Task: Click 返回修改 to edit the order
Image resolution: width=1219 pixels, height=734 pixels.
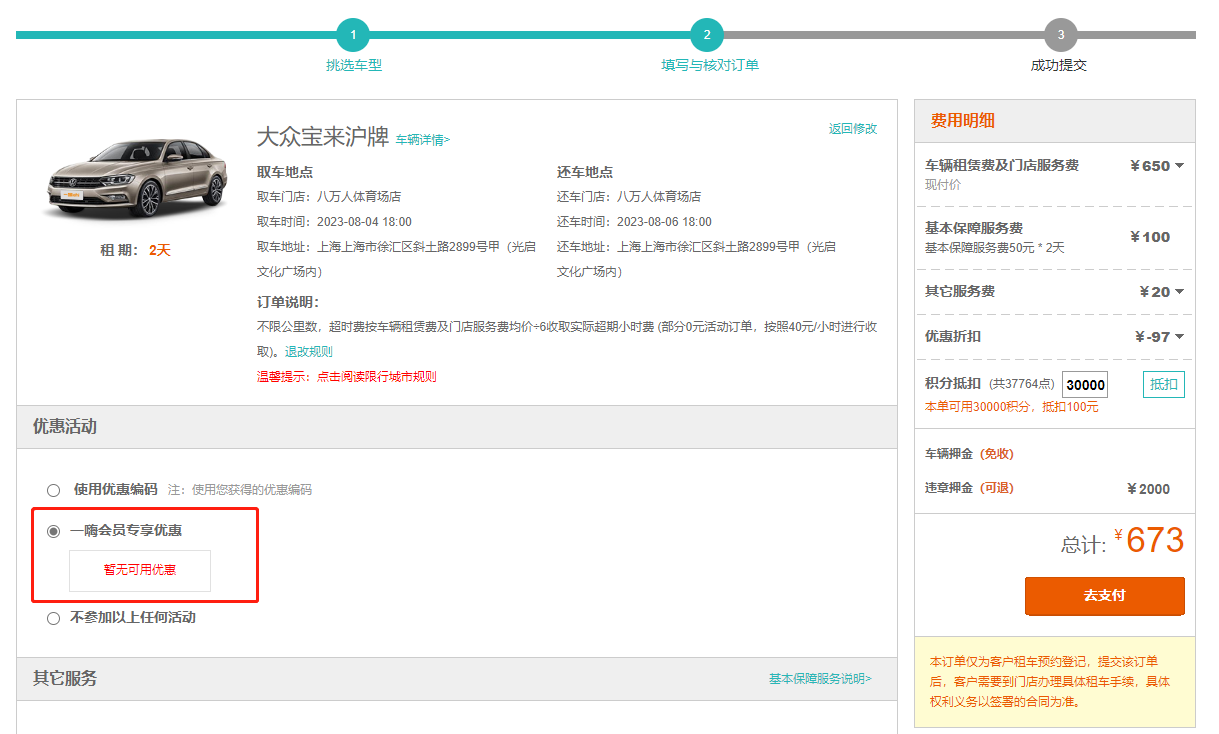Action: point(852,129)
